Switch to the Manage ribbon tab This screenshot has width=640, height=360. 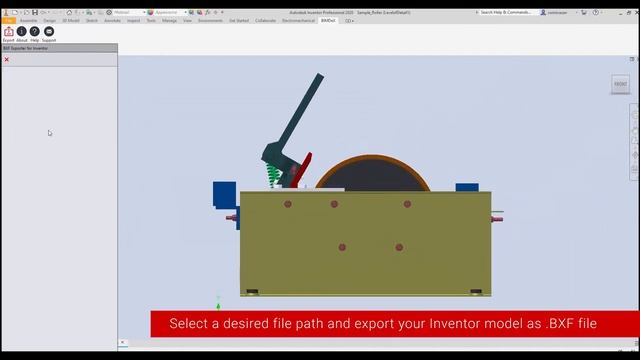tap(169, 20)
